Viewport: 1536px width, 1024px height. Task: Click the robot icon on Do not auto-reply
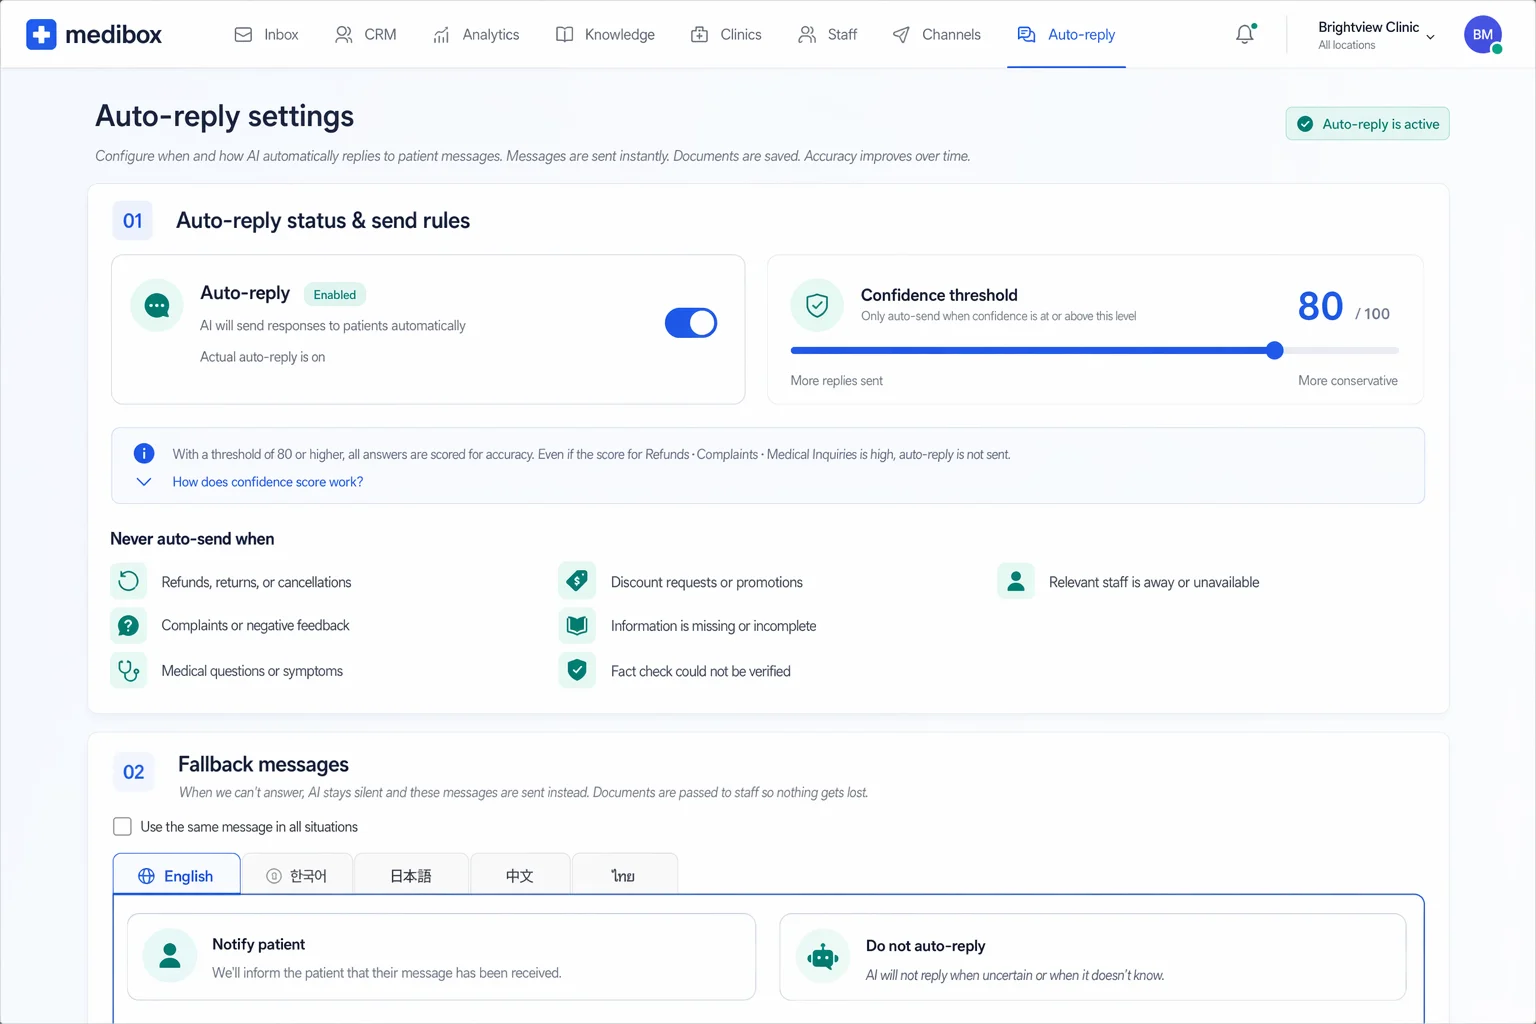tap(823, 957)
